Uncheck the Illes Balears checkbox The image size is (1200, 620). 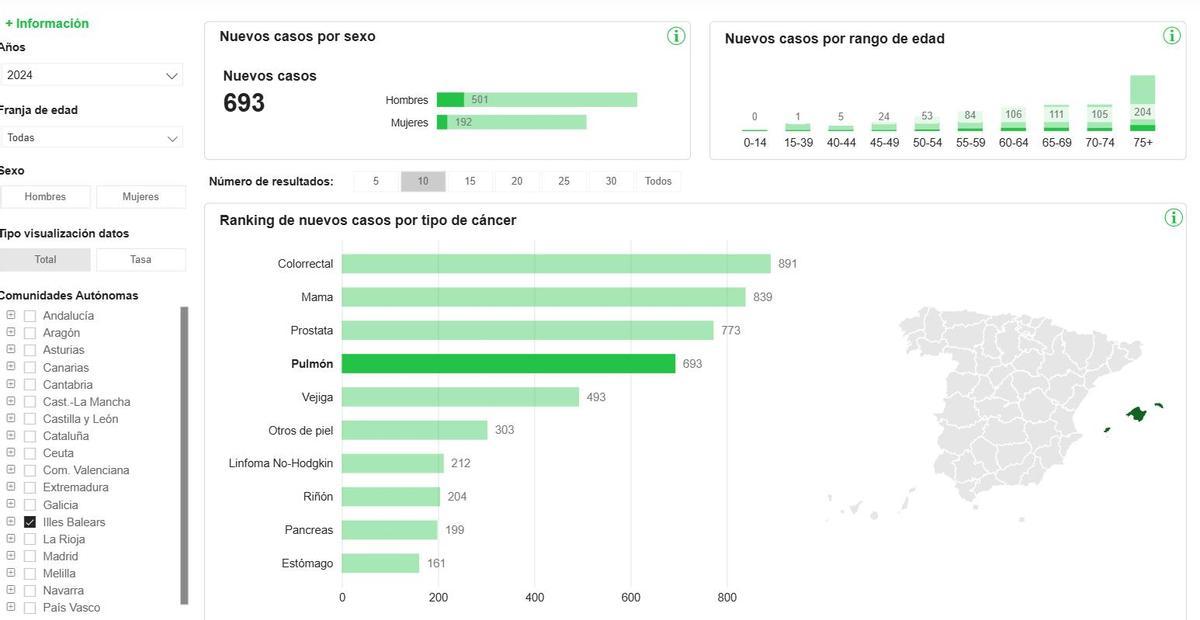click(30, 522)
